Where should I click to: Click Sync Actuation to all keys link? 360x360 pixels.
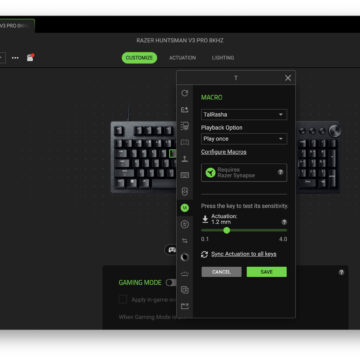pos(244,254)
